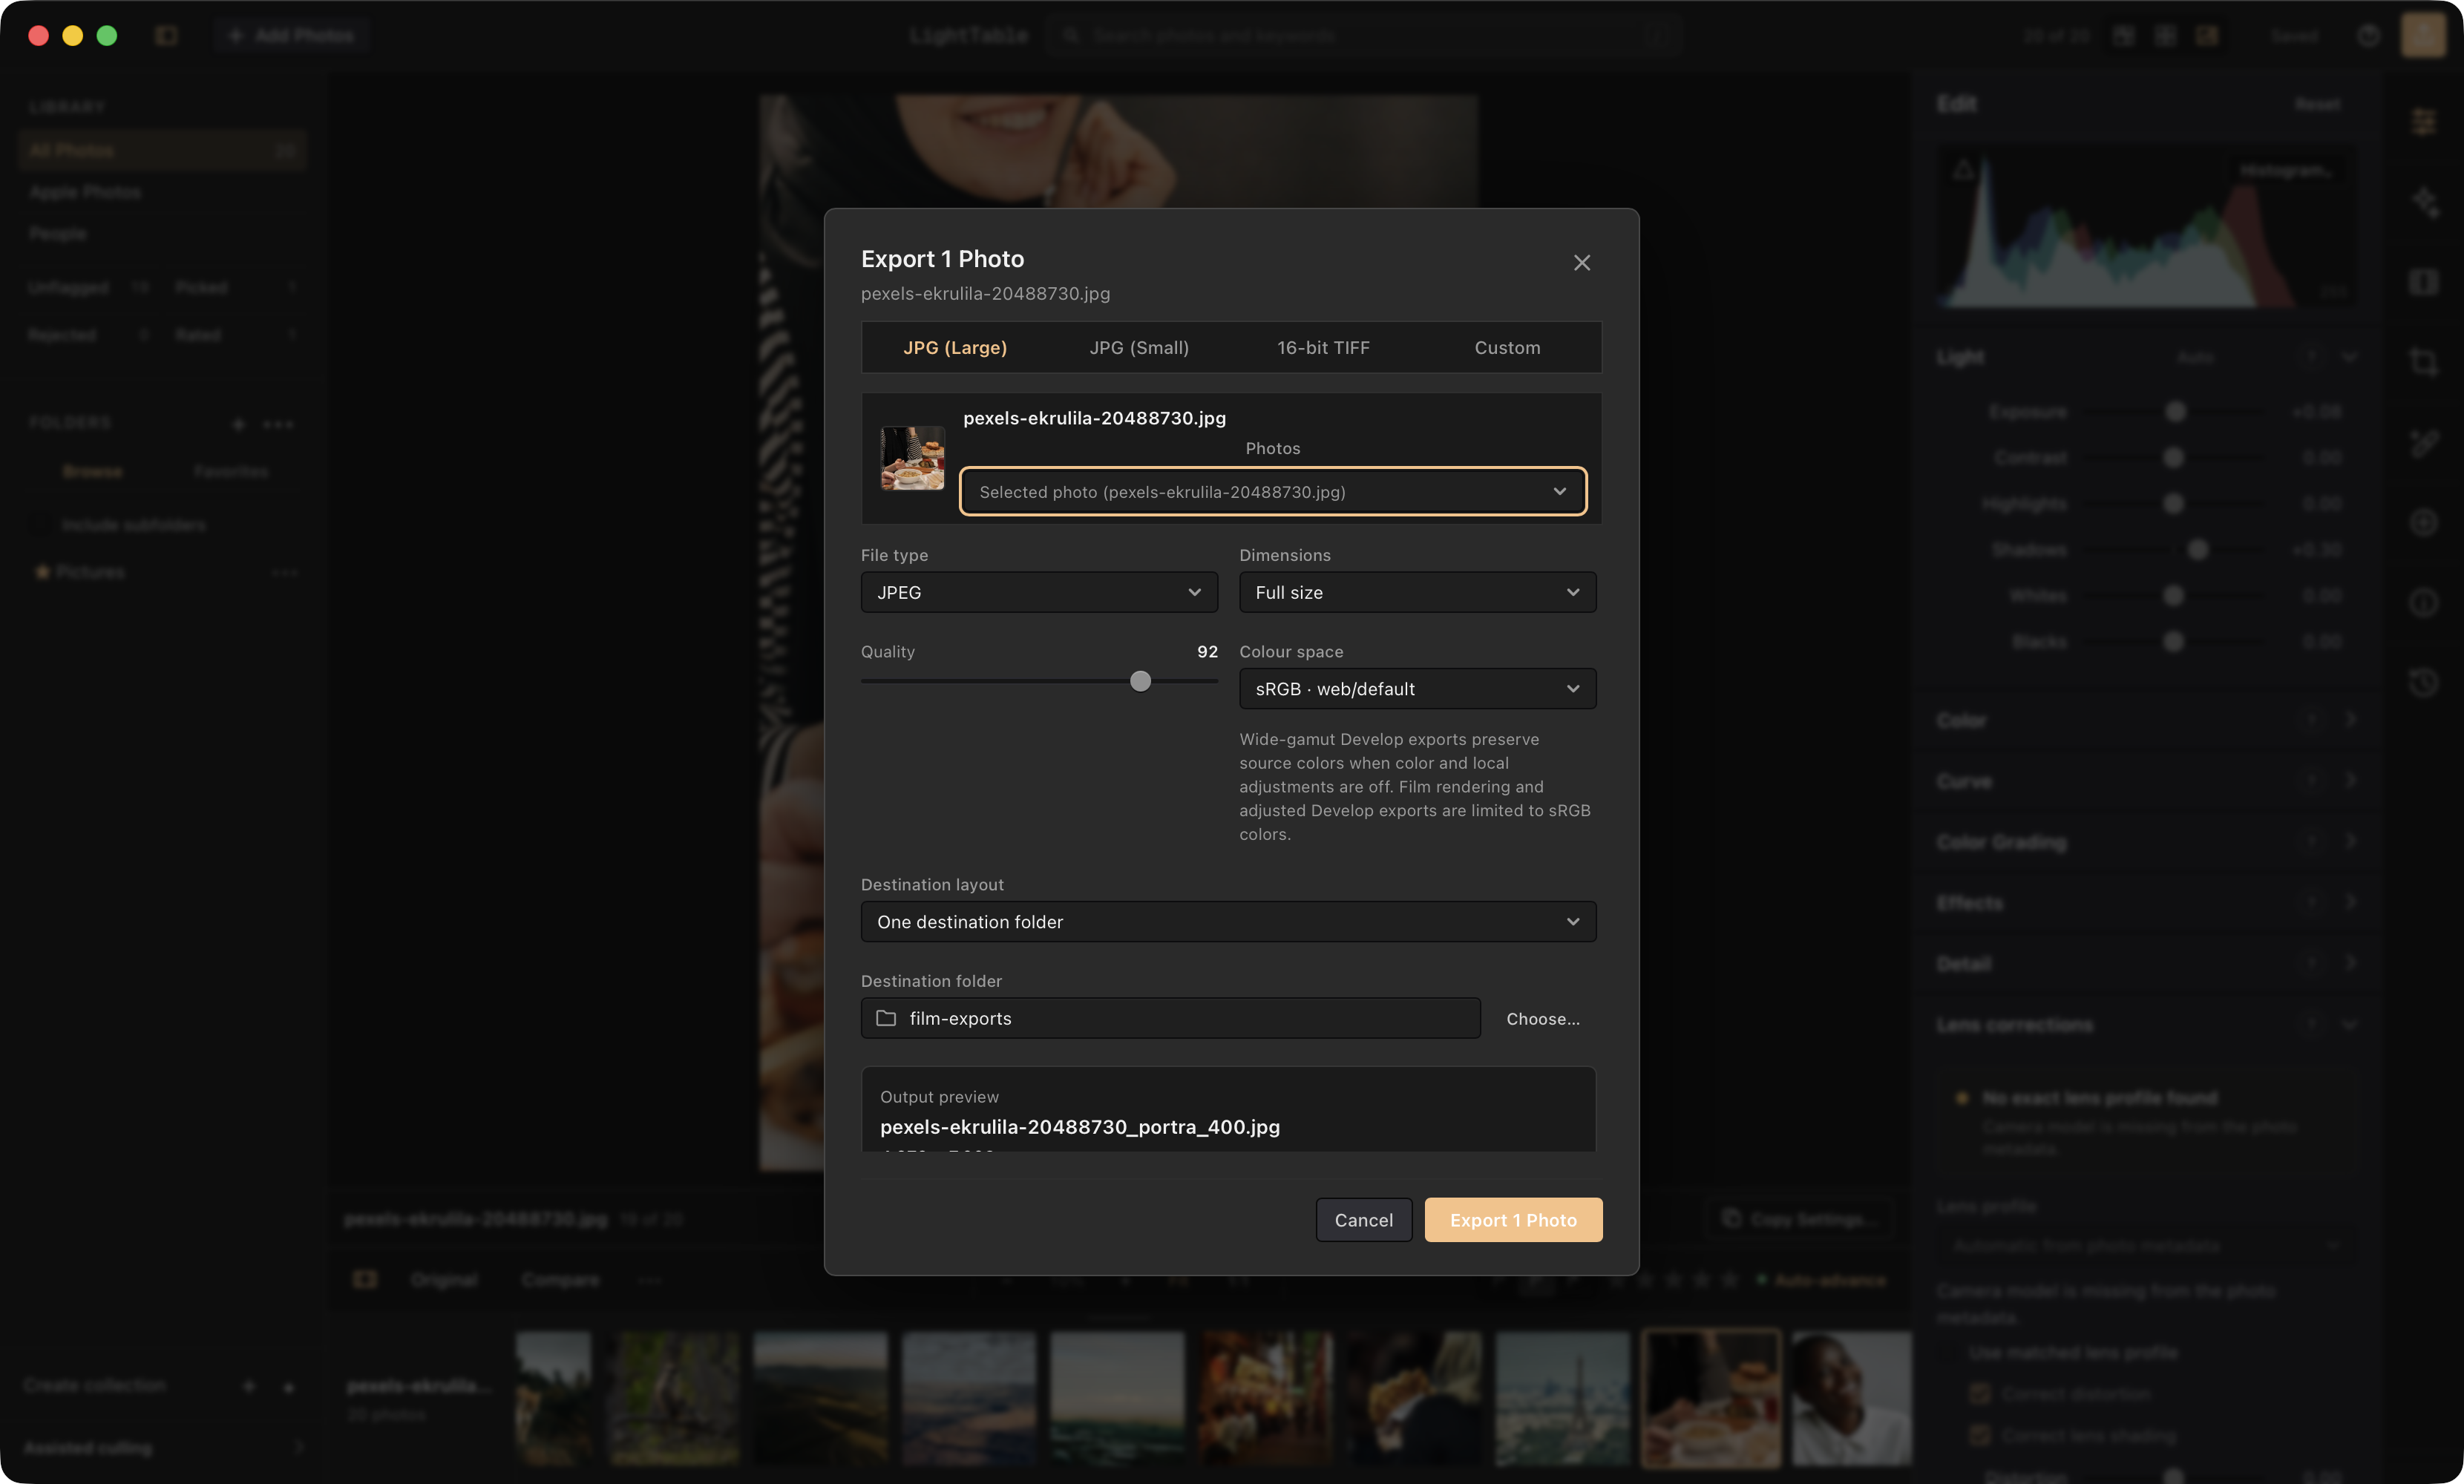This screenshot has width=2464, height=1484.
Task: Click the output preview filename text
Action: pos(1079,1127)
